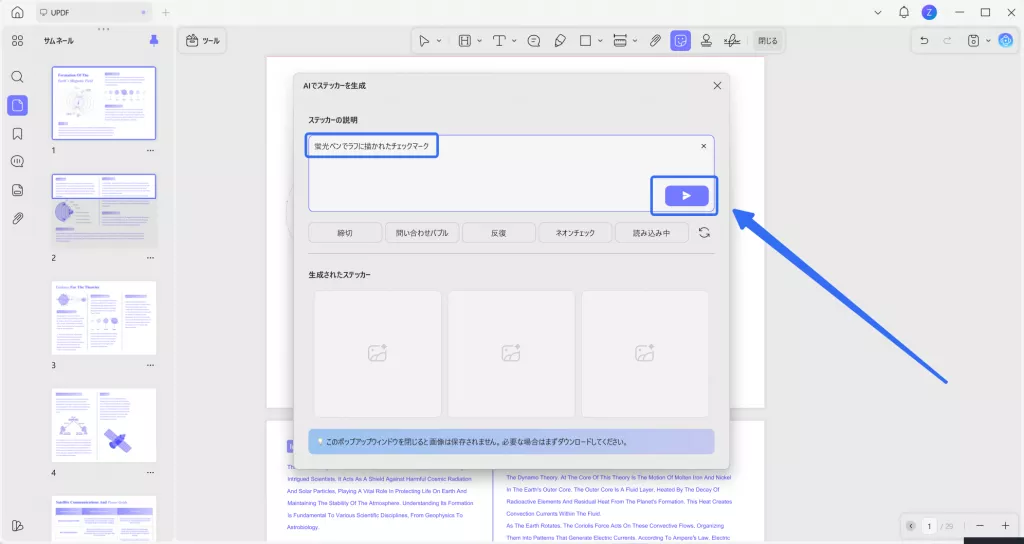Image resolution: width=1024 pixels, height=544 pixels.
Task: Choose the 問い合わせバブル suggestion chip
Action: 422,232
